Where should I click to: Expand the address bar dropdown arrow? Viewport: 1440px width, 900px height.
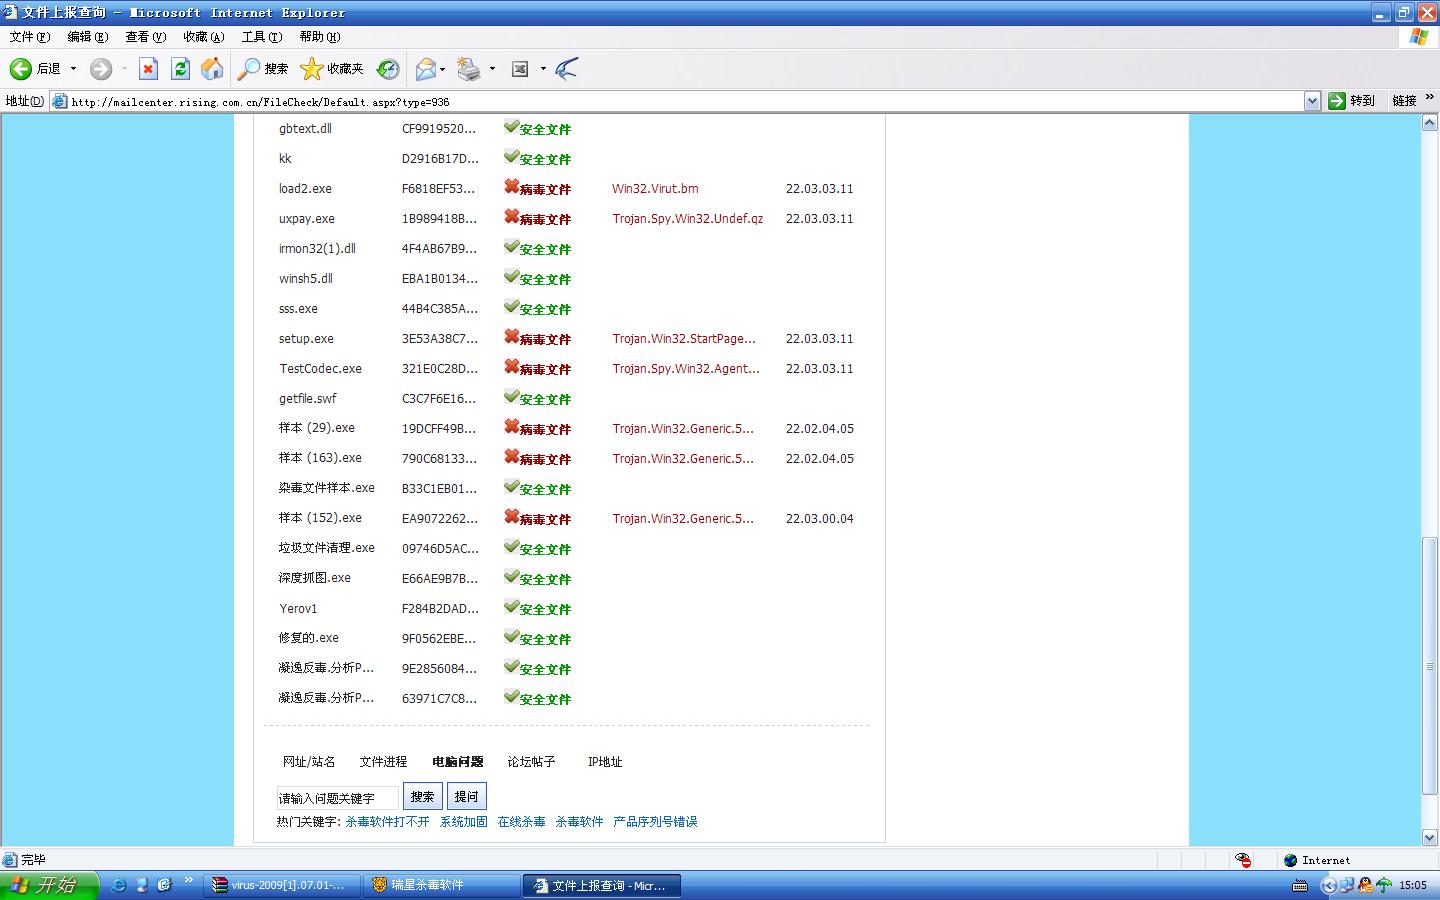(1312, 101)
